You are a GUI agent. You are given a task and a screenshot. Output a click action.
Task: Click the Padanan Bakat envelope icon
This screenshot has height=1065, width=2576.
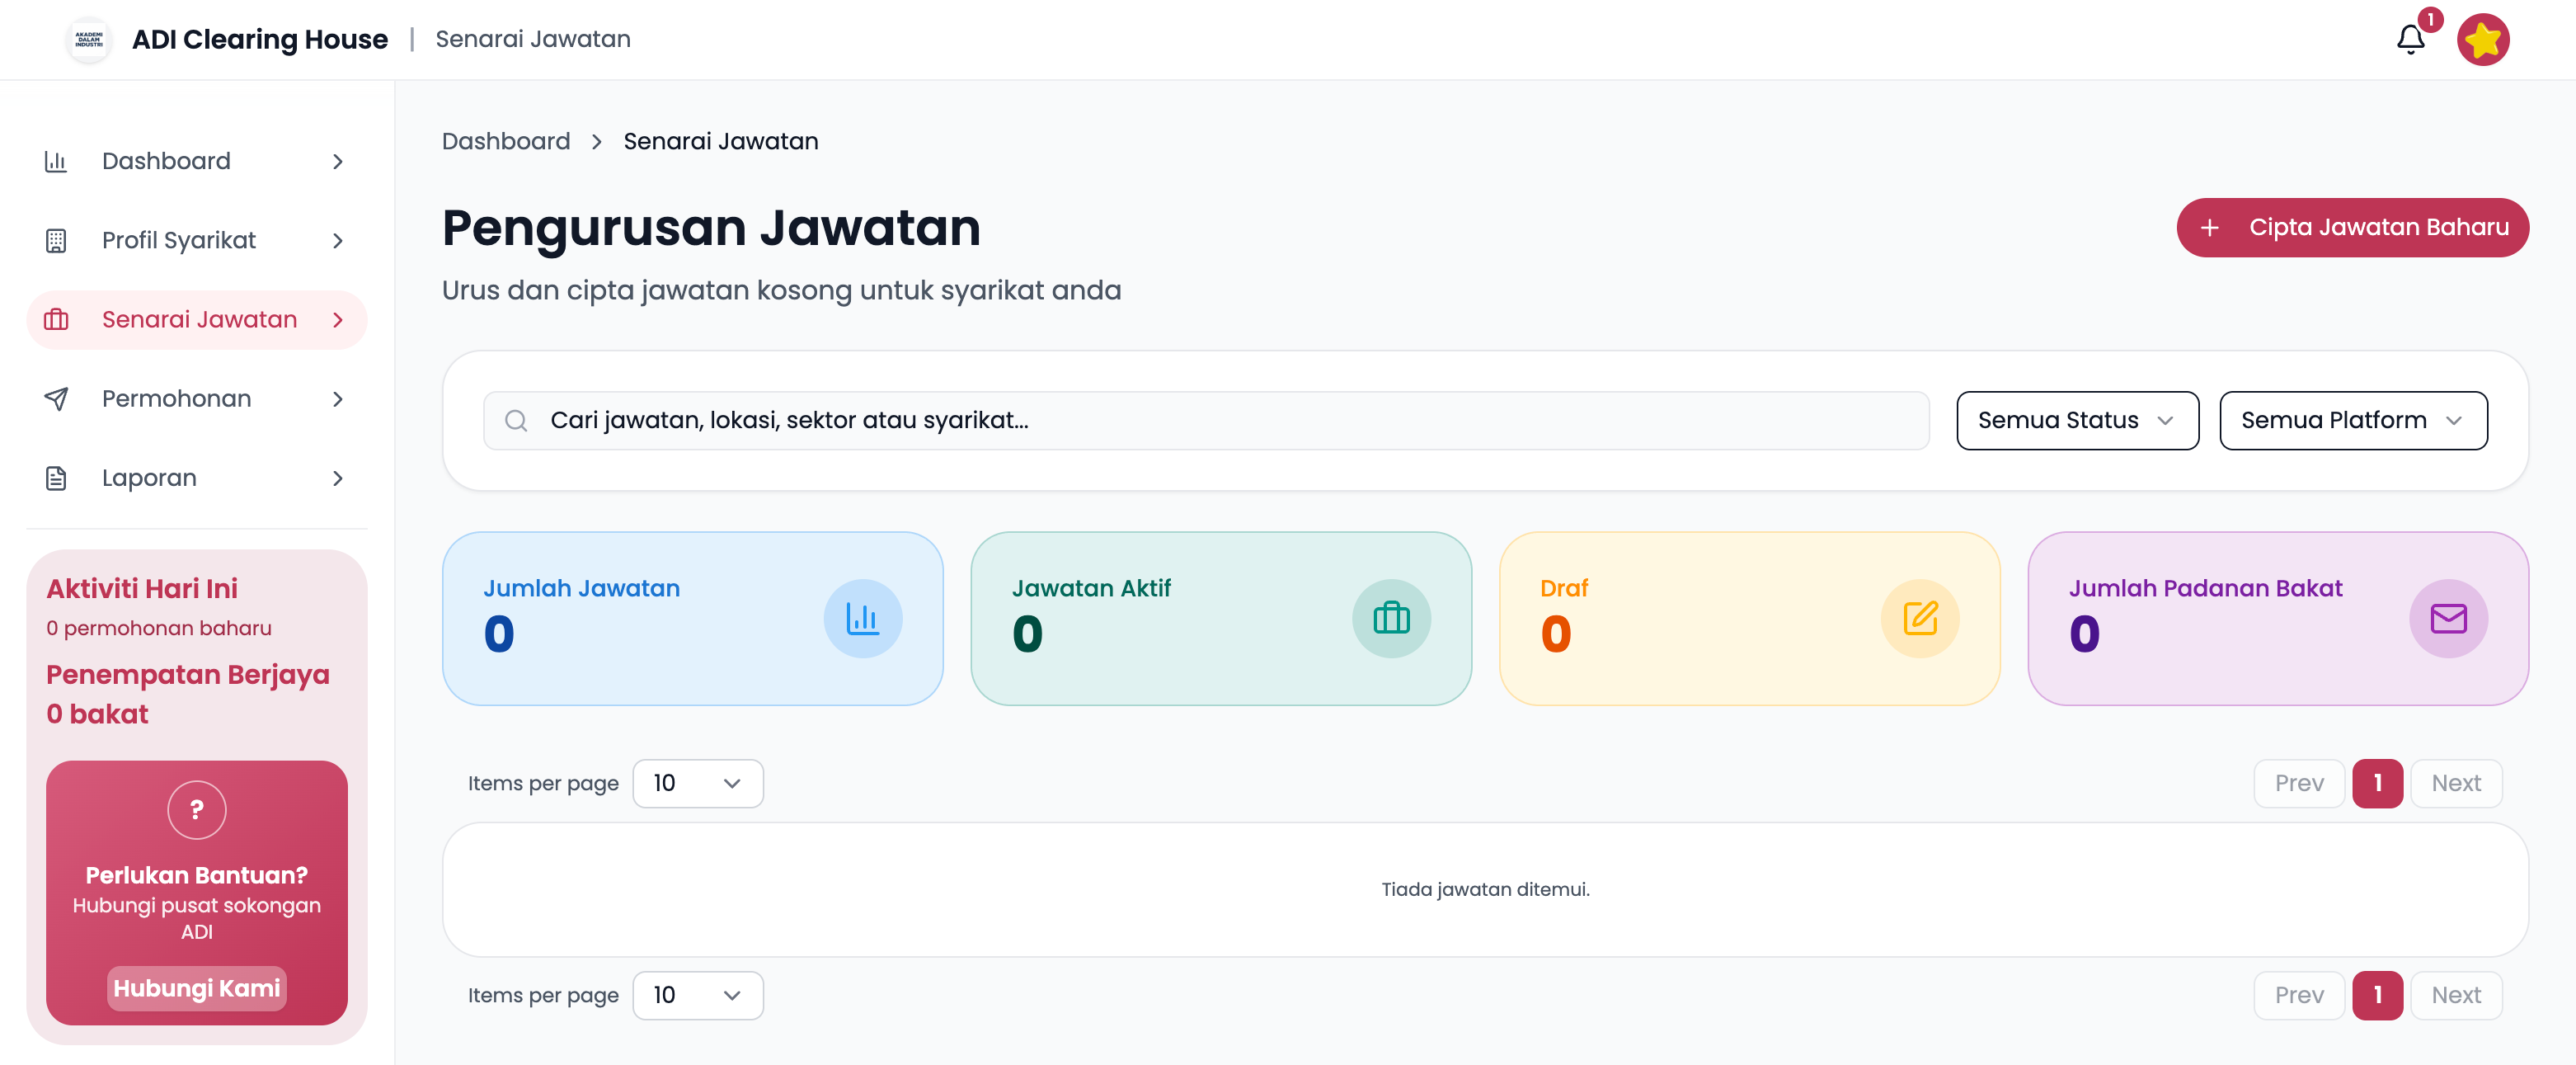(2447, 619)
